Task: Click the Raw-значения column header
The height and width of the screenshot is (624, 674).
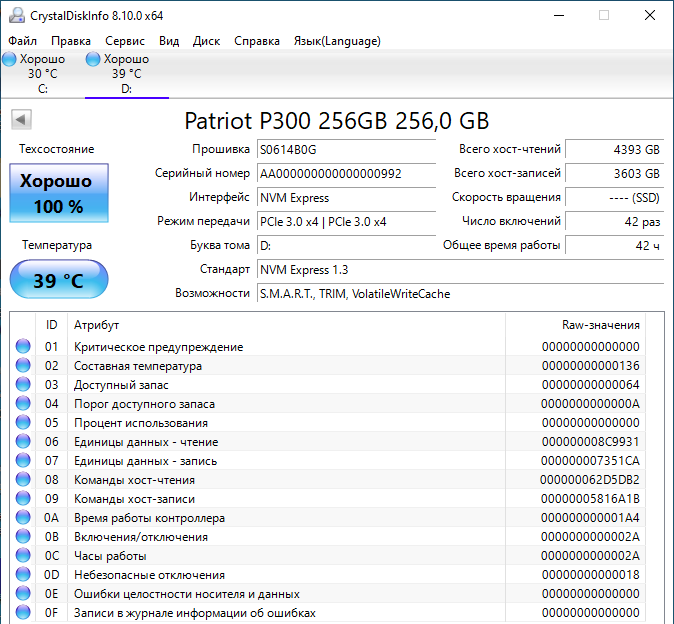Action: pyautogui.click(x=600, y=325)
